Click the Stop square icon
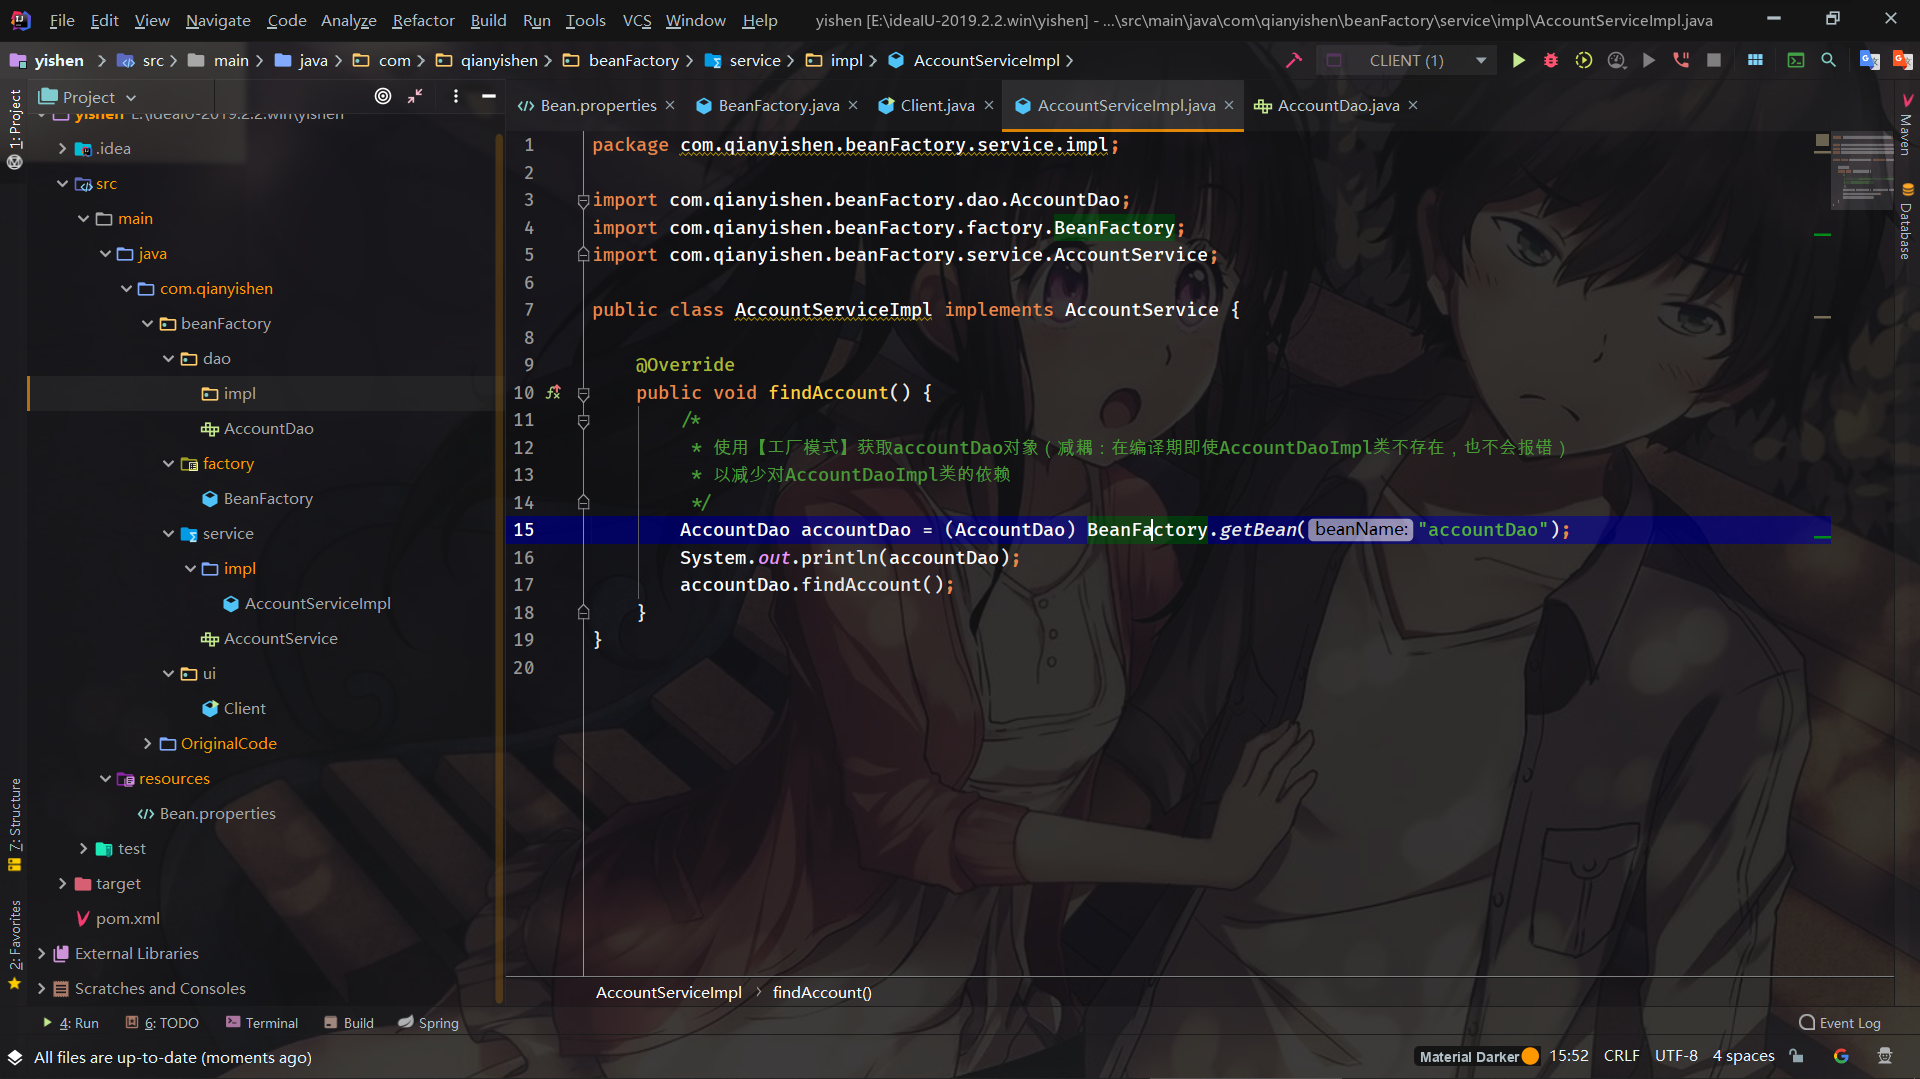Screen dimensions: 1920x1079 coord(1714,60)
